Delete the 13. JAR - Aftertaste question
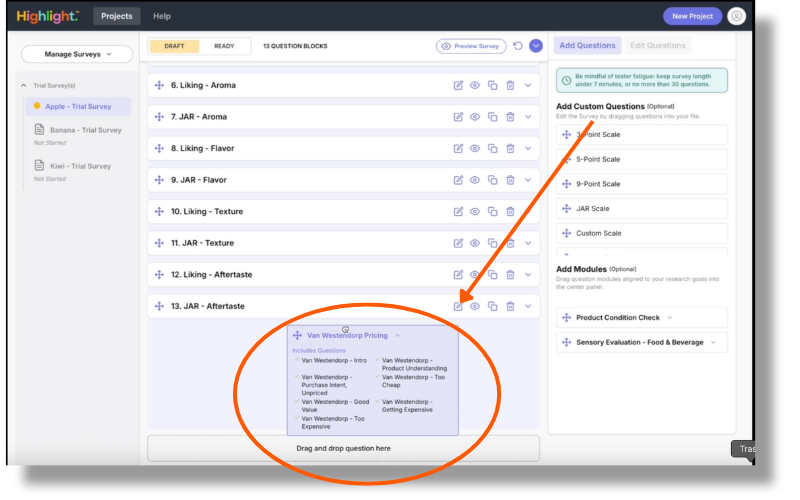The width and height of the screenshot is (800, 500). point(510,306)
